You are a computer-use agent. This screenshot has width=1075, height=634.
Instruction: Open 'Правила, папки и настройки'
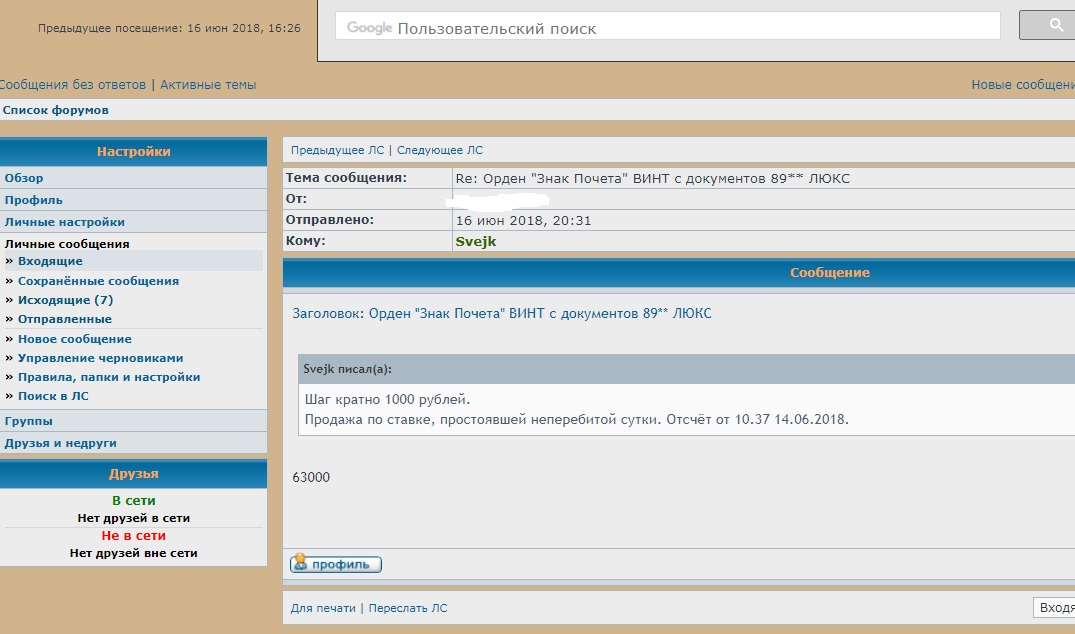point(109,377)
